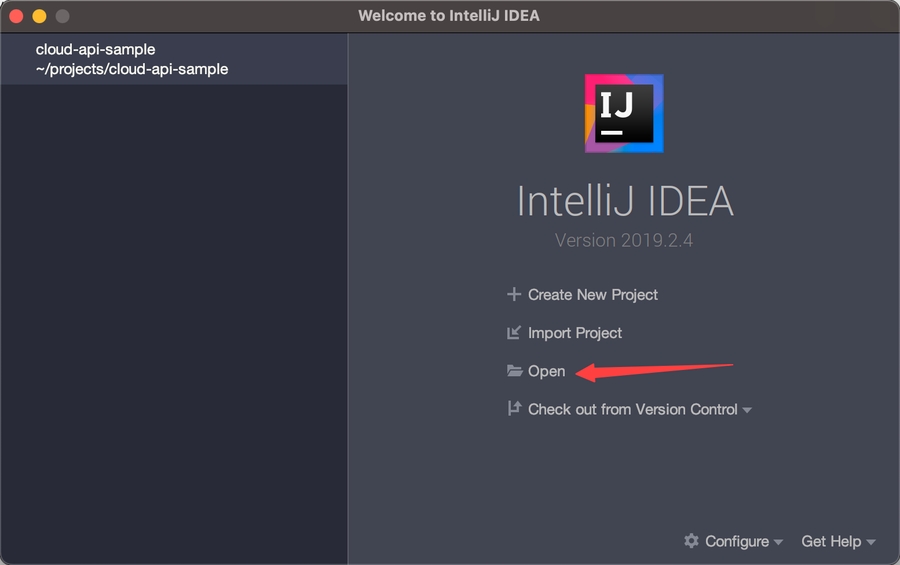Image resolution: width=900 pixels, height=565 pixels.
Task: Click the plus icon beside Create New Project
Action: (514, 295)
